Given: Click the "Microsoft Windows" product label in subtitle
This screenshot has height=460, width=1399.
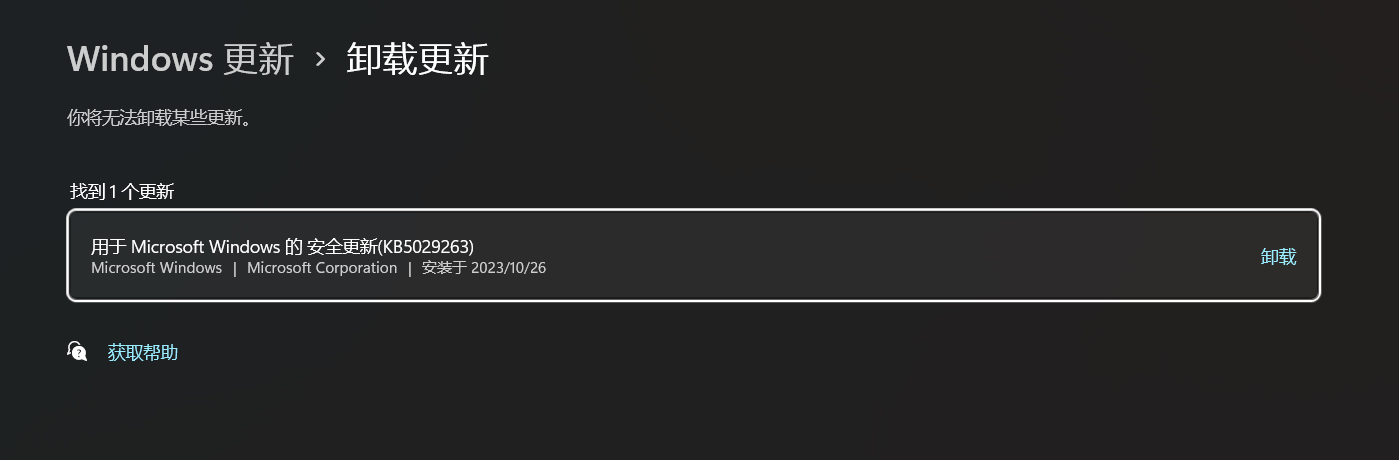Looking at the screenshot, I should [156, 268].
